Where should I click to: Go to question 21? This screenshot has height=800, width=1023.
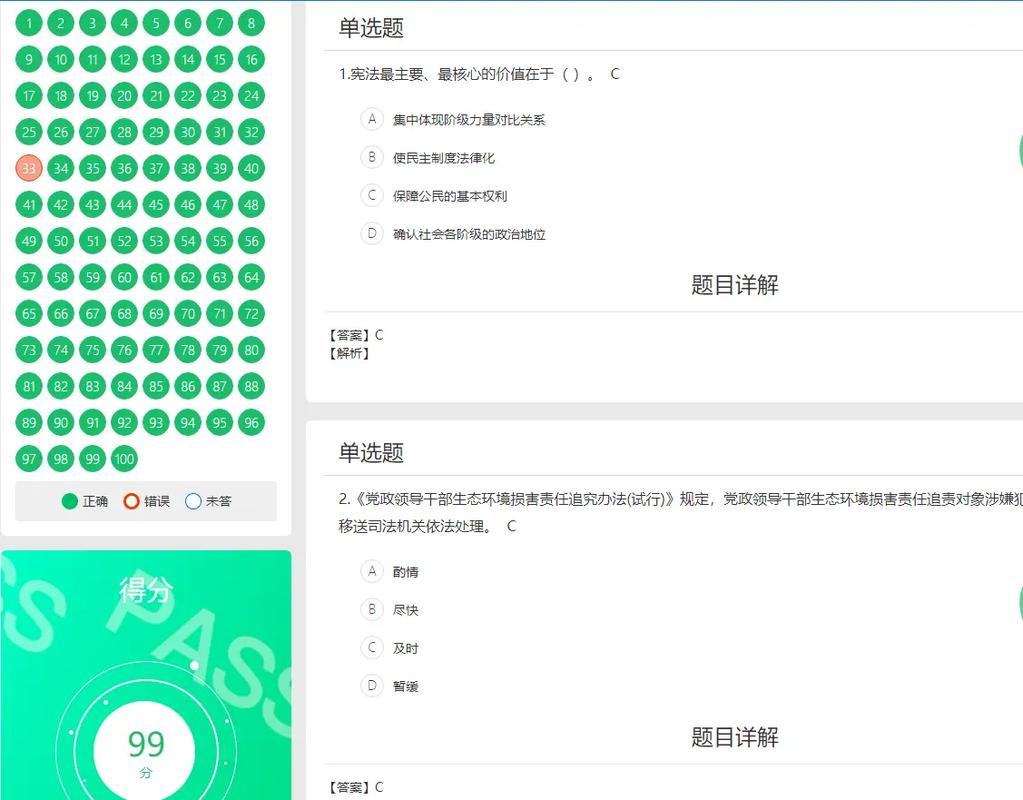click(156, 96)
